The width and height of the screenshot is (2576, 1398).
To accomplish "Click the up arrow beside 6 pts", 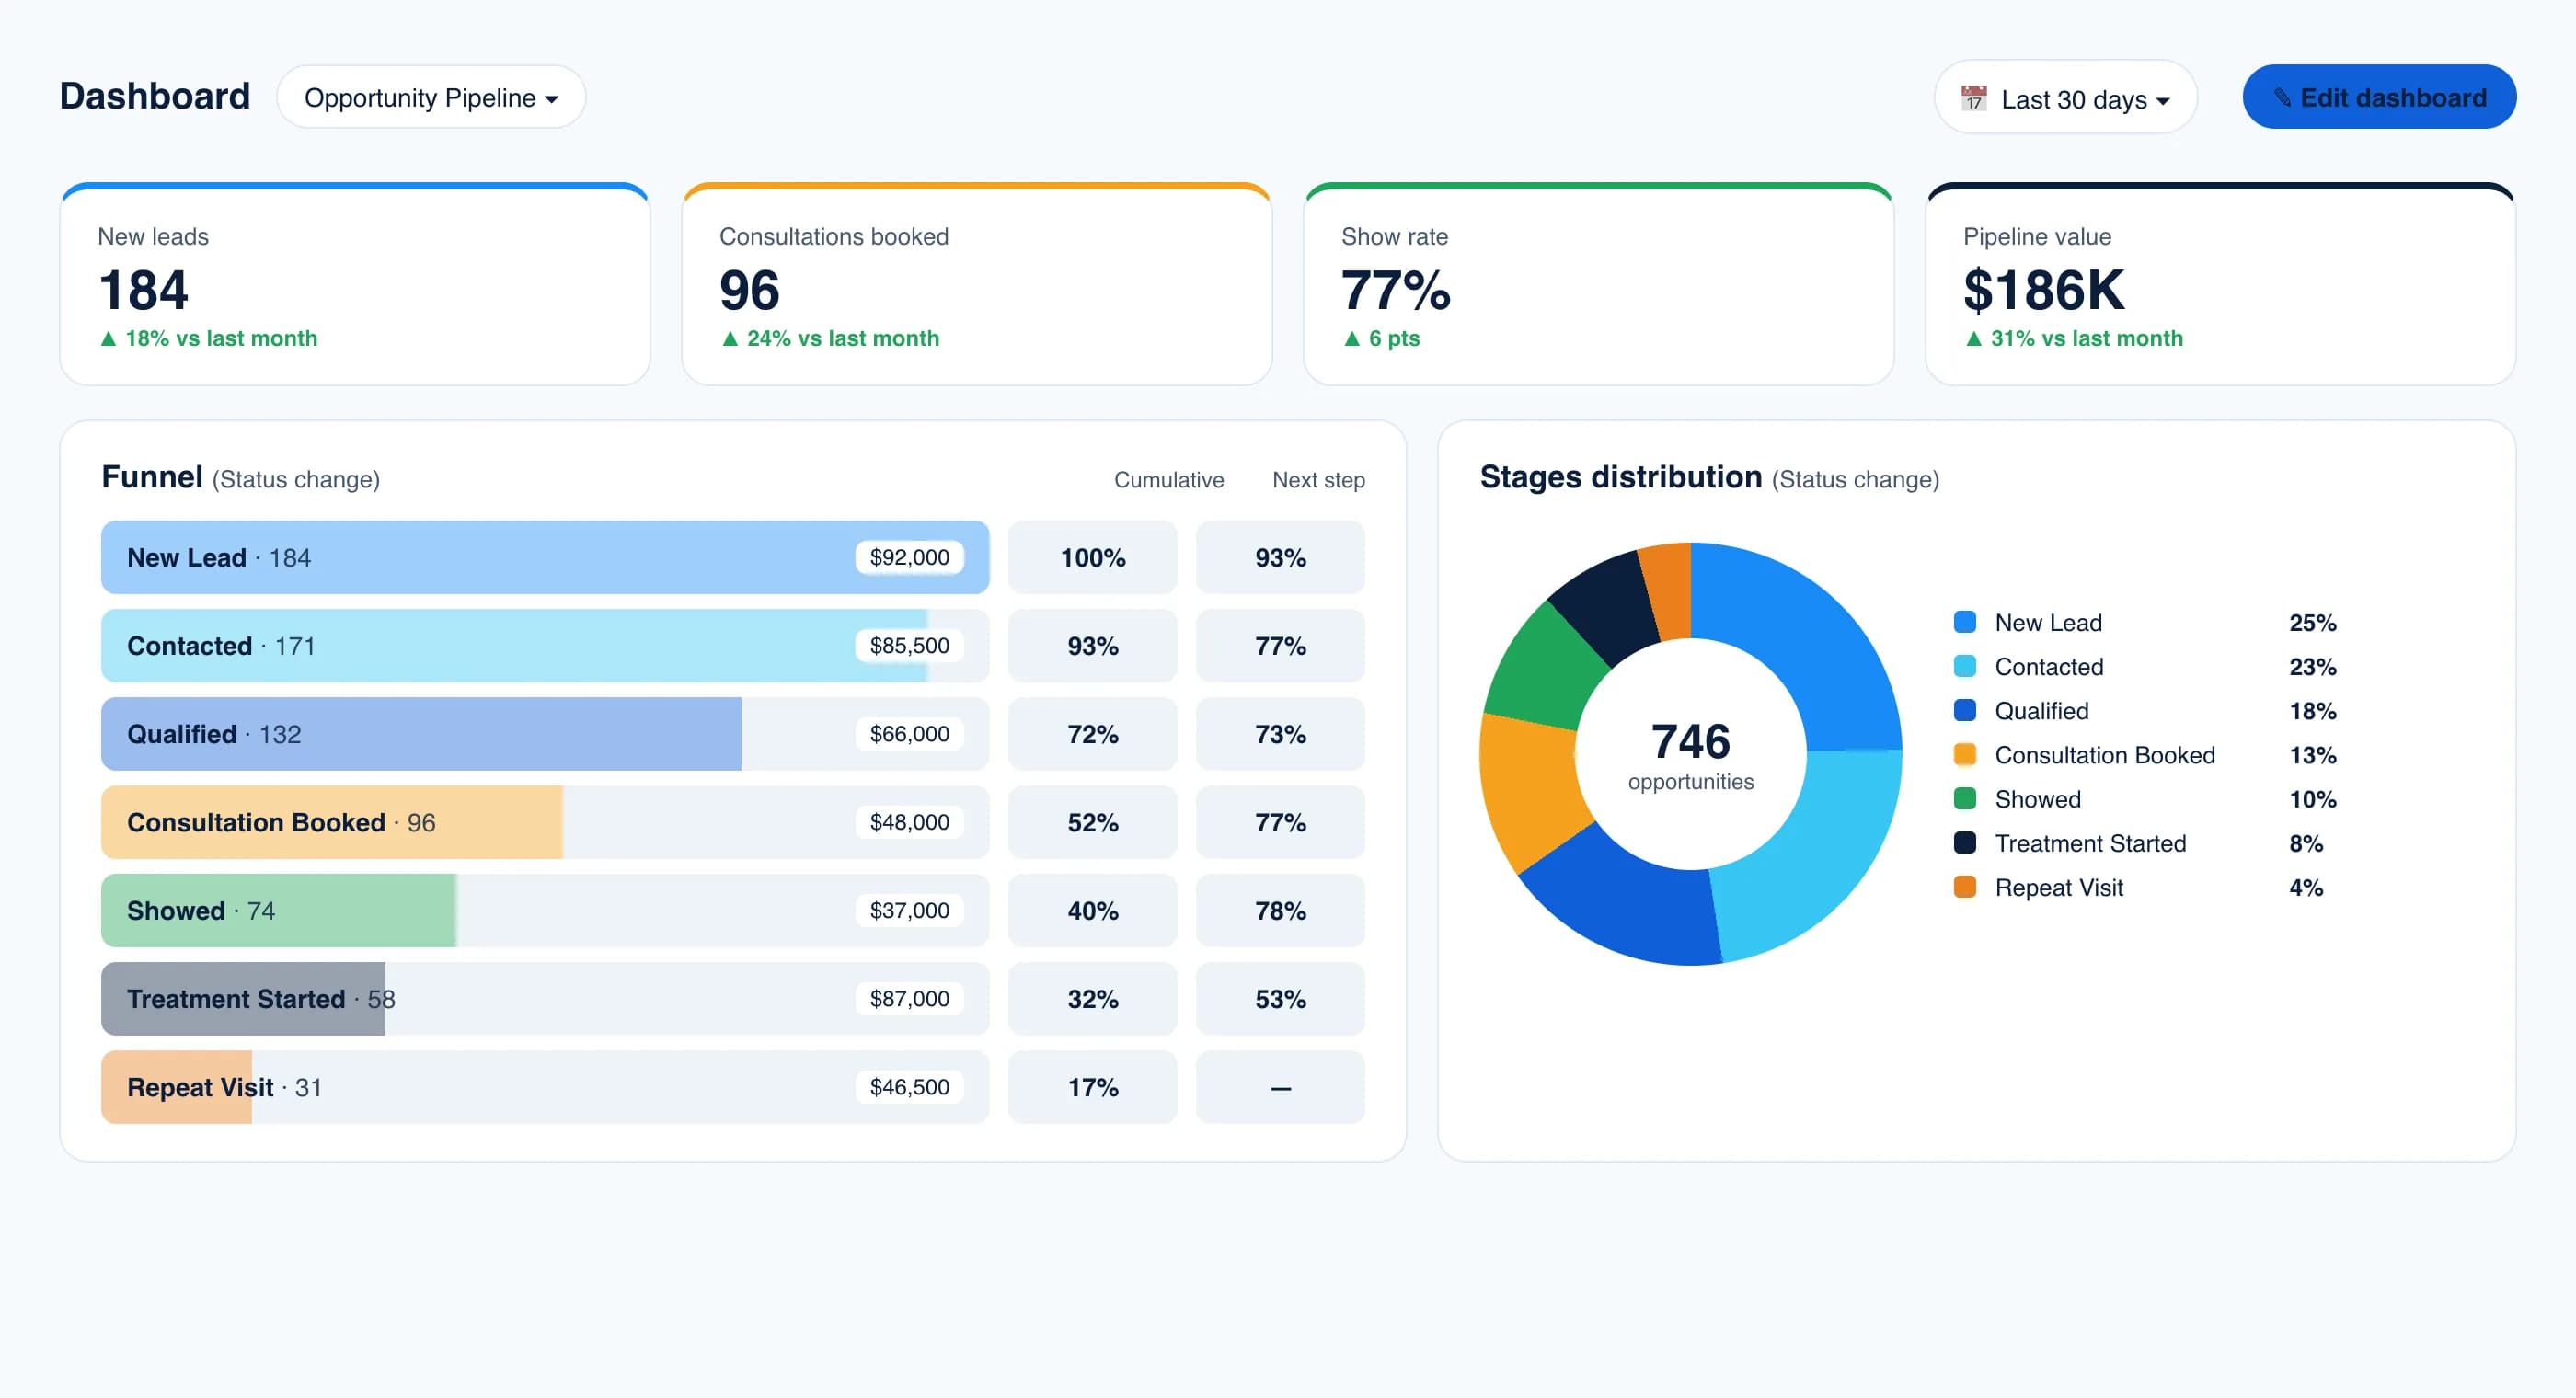I will [1352, 339].
